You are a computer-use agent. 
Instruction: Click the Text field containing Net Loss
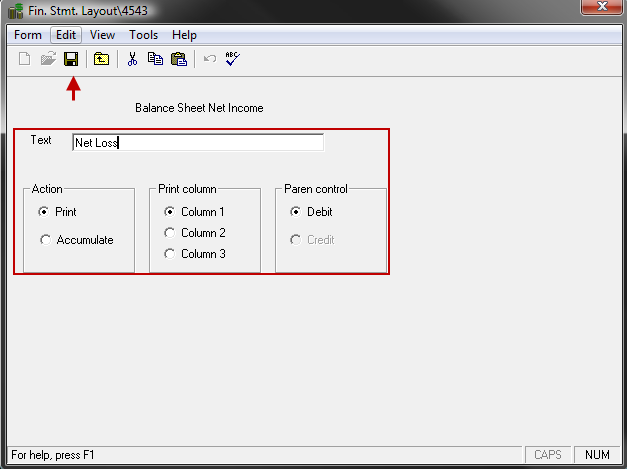pyautogui.click(x=198, y=143)
